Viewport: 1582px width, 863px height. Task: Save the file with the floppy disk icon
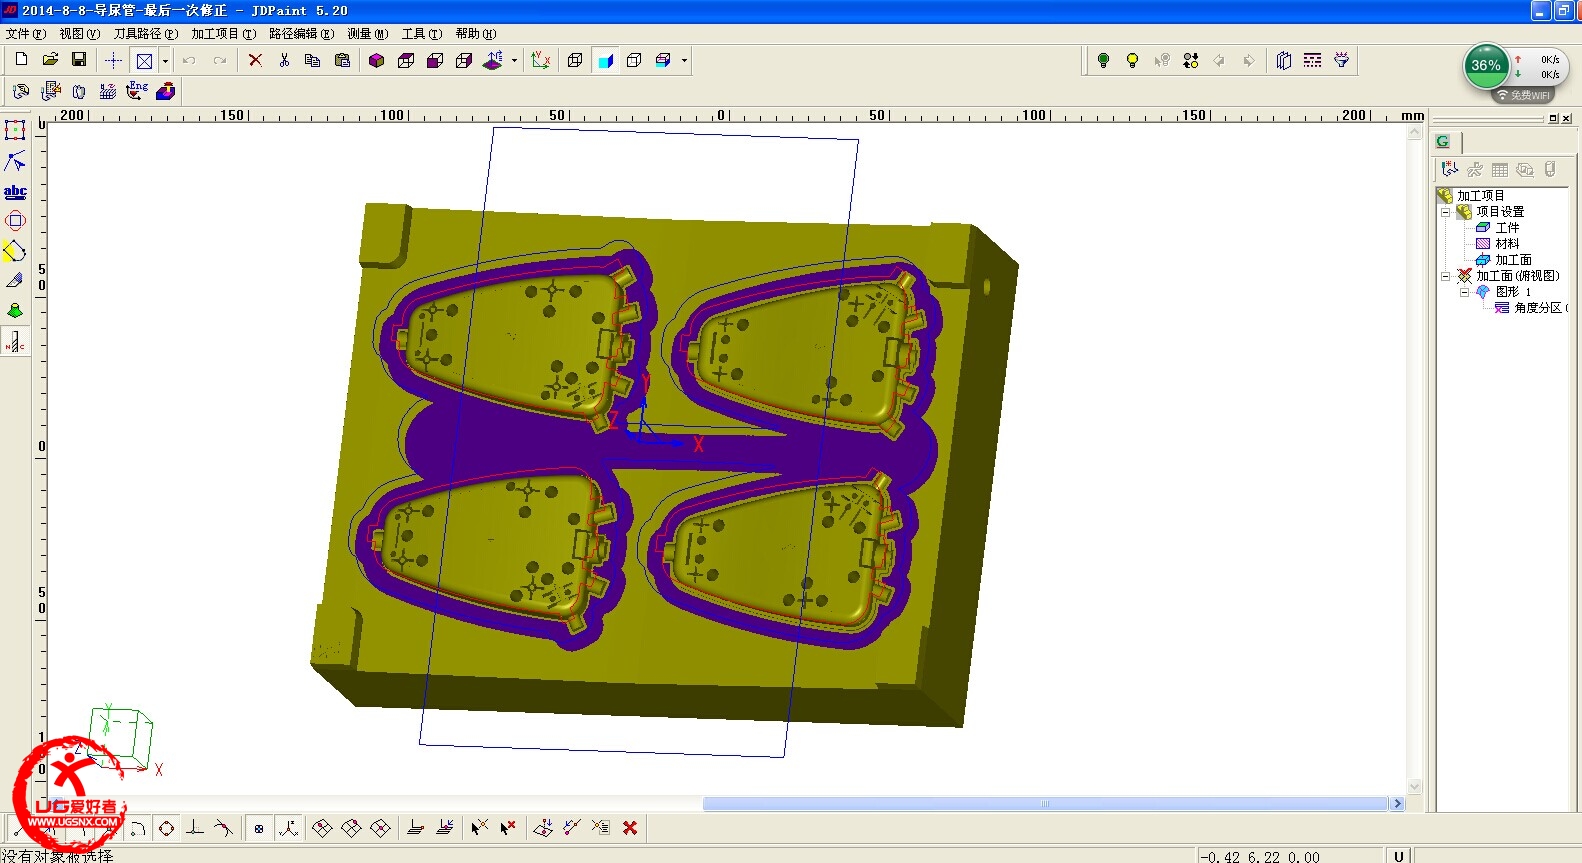pyautogui.click(x=79, y=60)
